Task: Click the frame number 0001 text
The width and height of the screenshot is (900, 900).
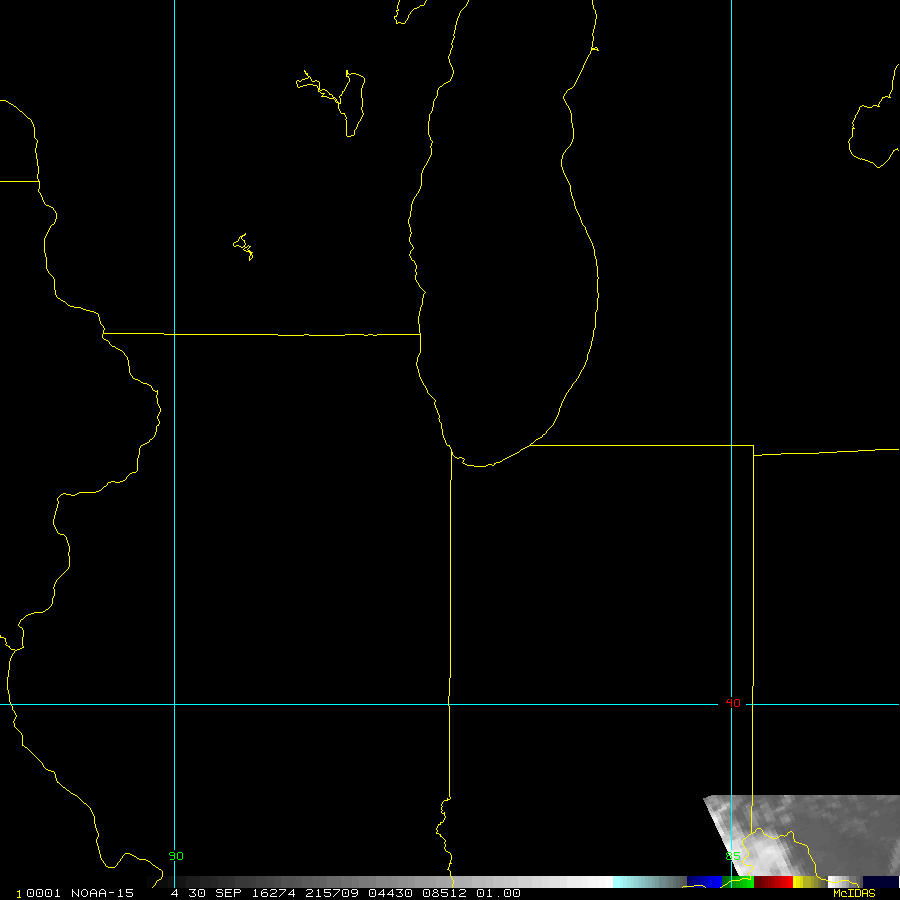Action: [x=43, y=893]
